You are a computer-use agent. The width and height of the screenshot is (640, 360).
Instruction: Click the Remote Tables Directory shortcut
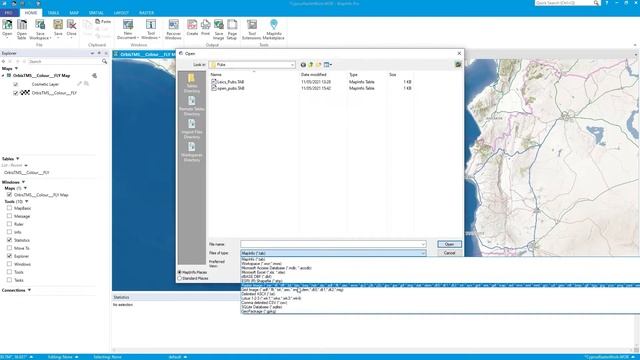coord(191,106)
